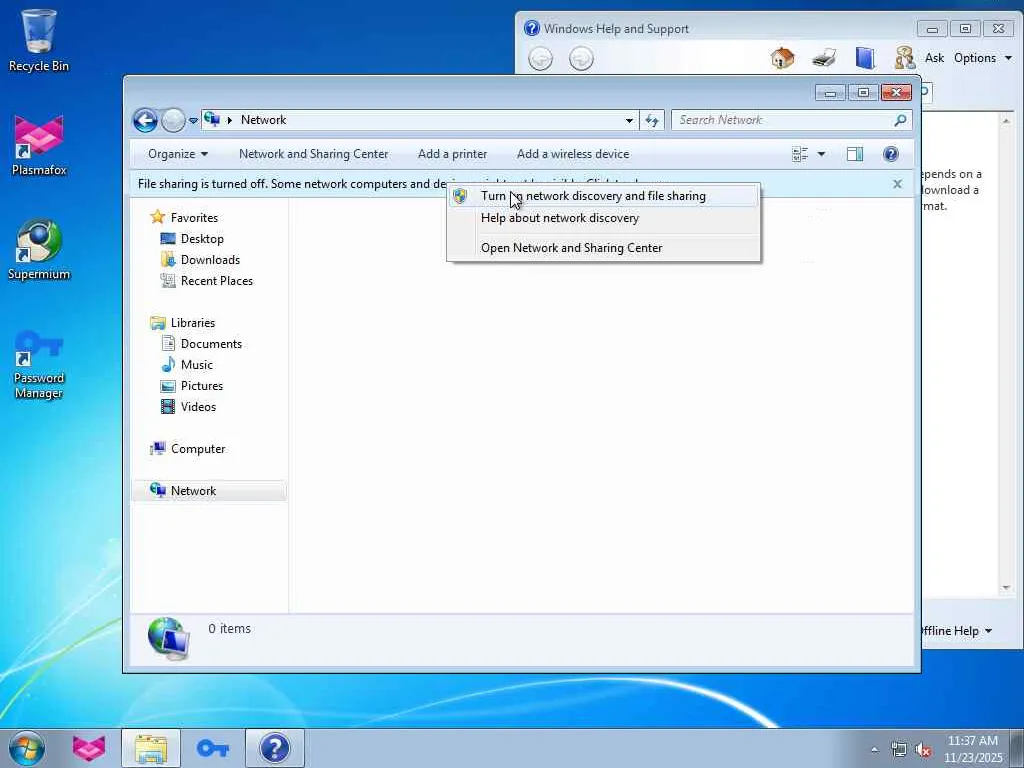The image size is (1024, 768).
Task: Open Network and Sharing Center toolbar button
Action: pos(313,154)
